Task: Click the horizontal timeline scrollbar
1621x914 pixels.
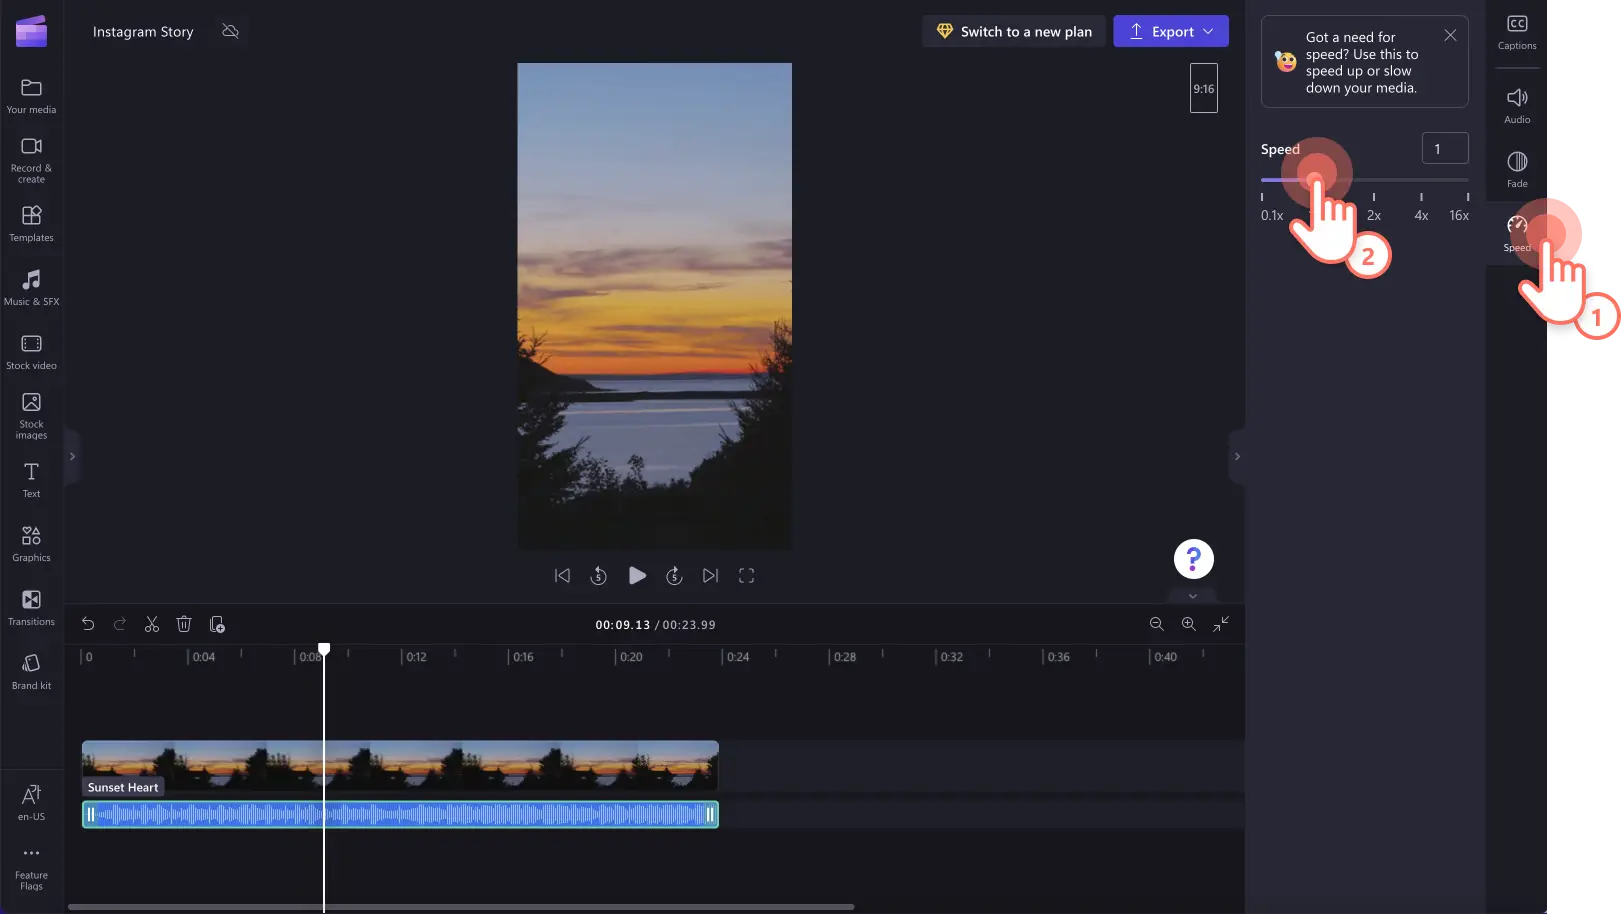Action: 461,907
